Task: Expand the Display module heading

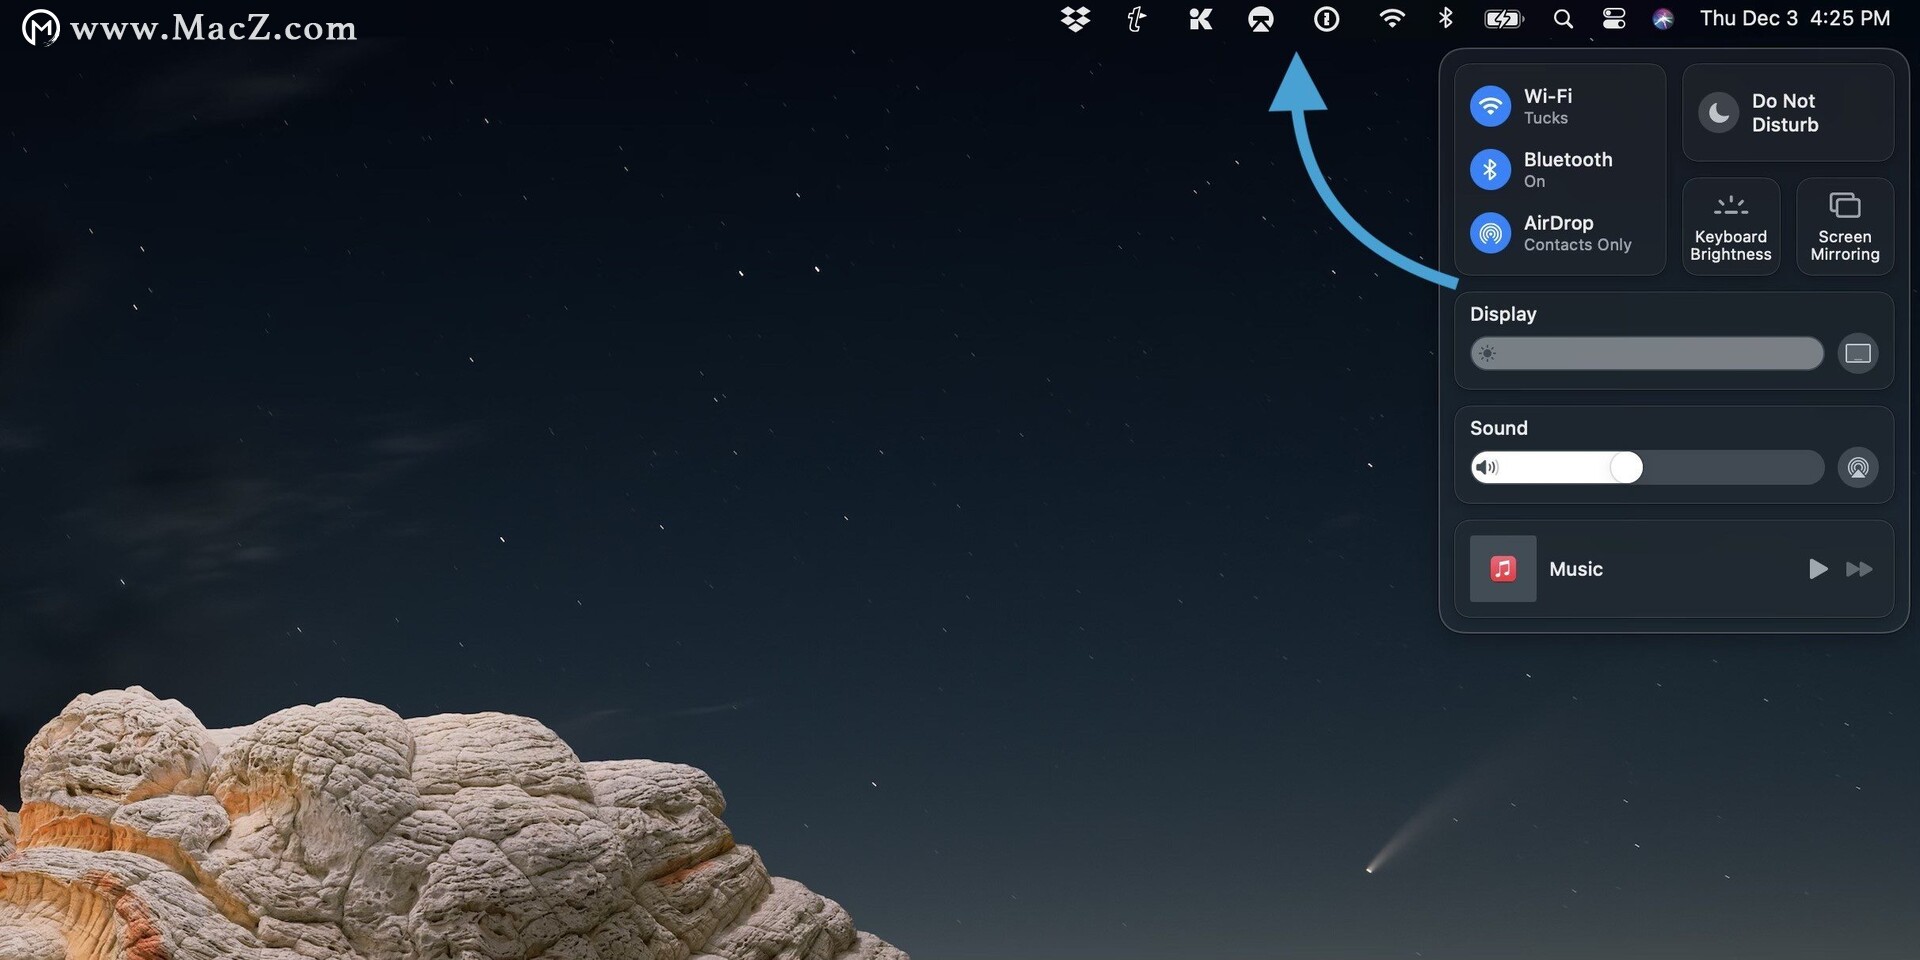Action: coord(1503,314)
